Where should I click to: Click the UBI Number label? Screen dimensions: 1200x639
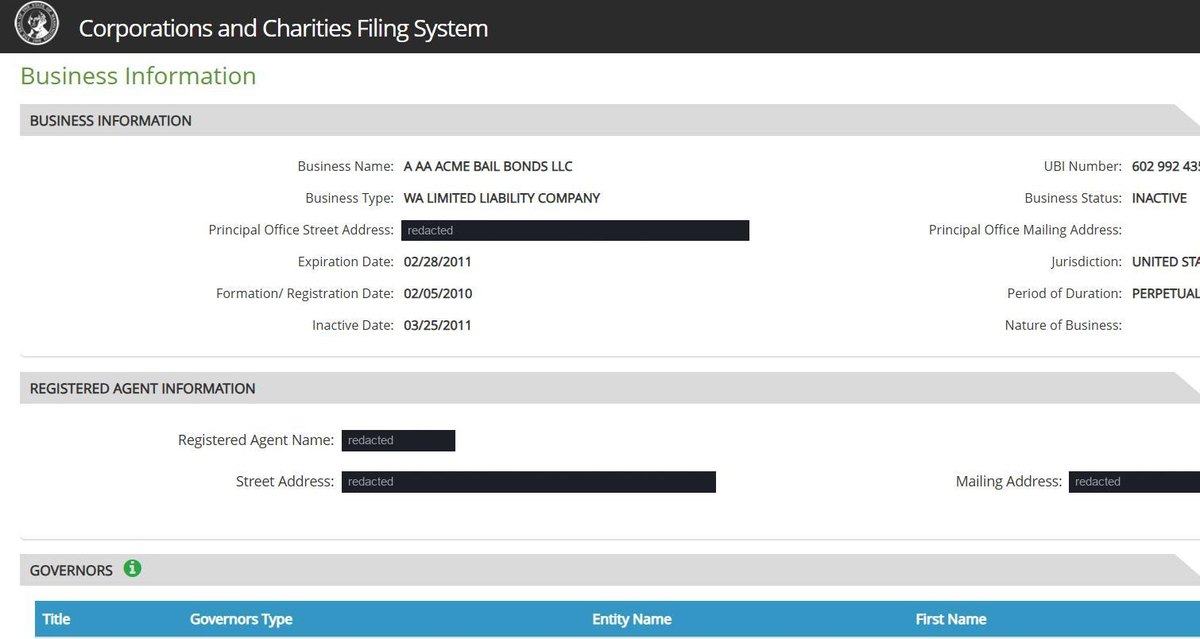pyautogui.click(x=1083, y=166)
